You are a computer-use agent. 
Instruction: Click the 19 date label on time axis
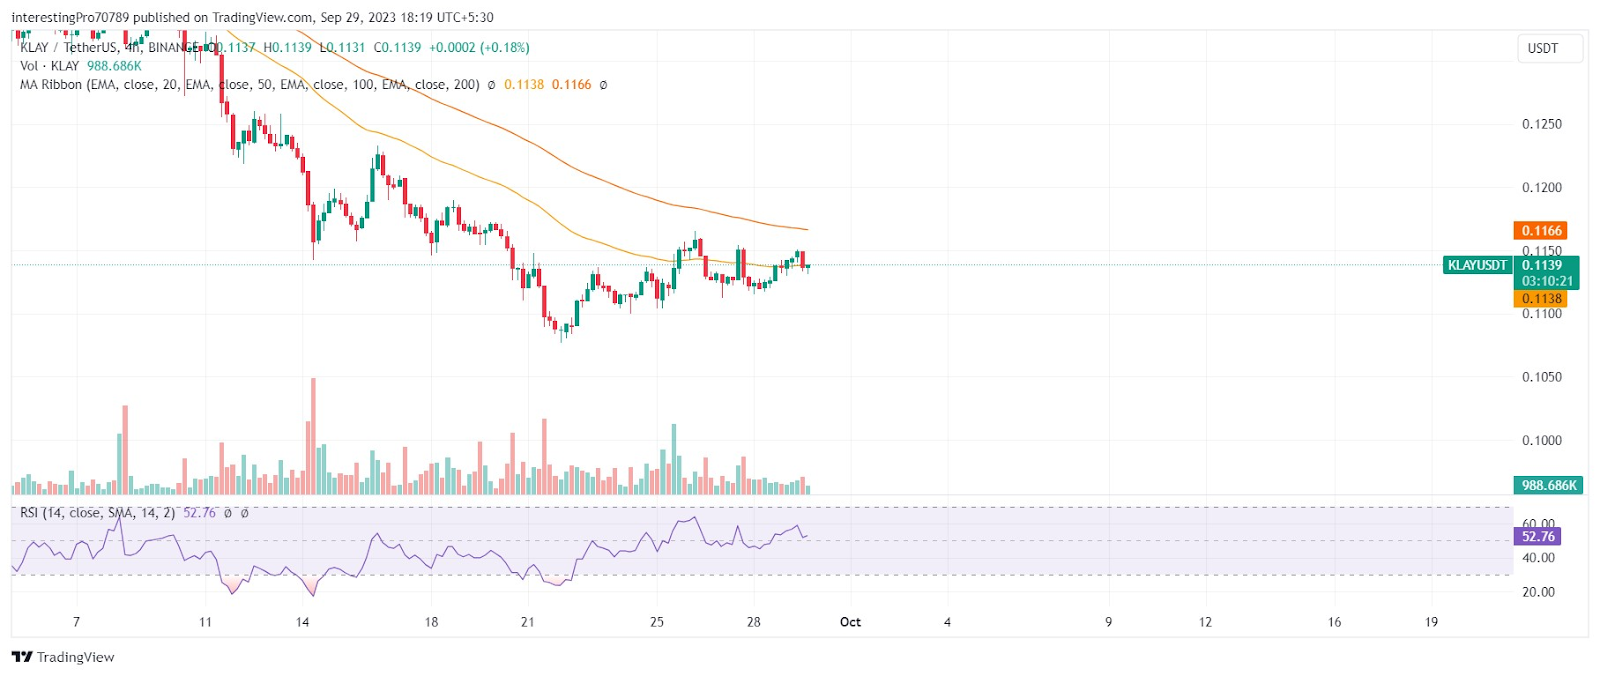coord(1431,622)
